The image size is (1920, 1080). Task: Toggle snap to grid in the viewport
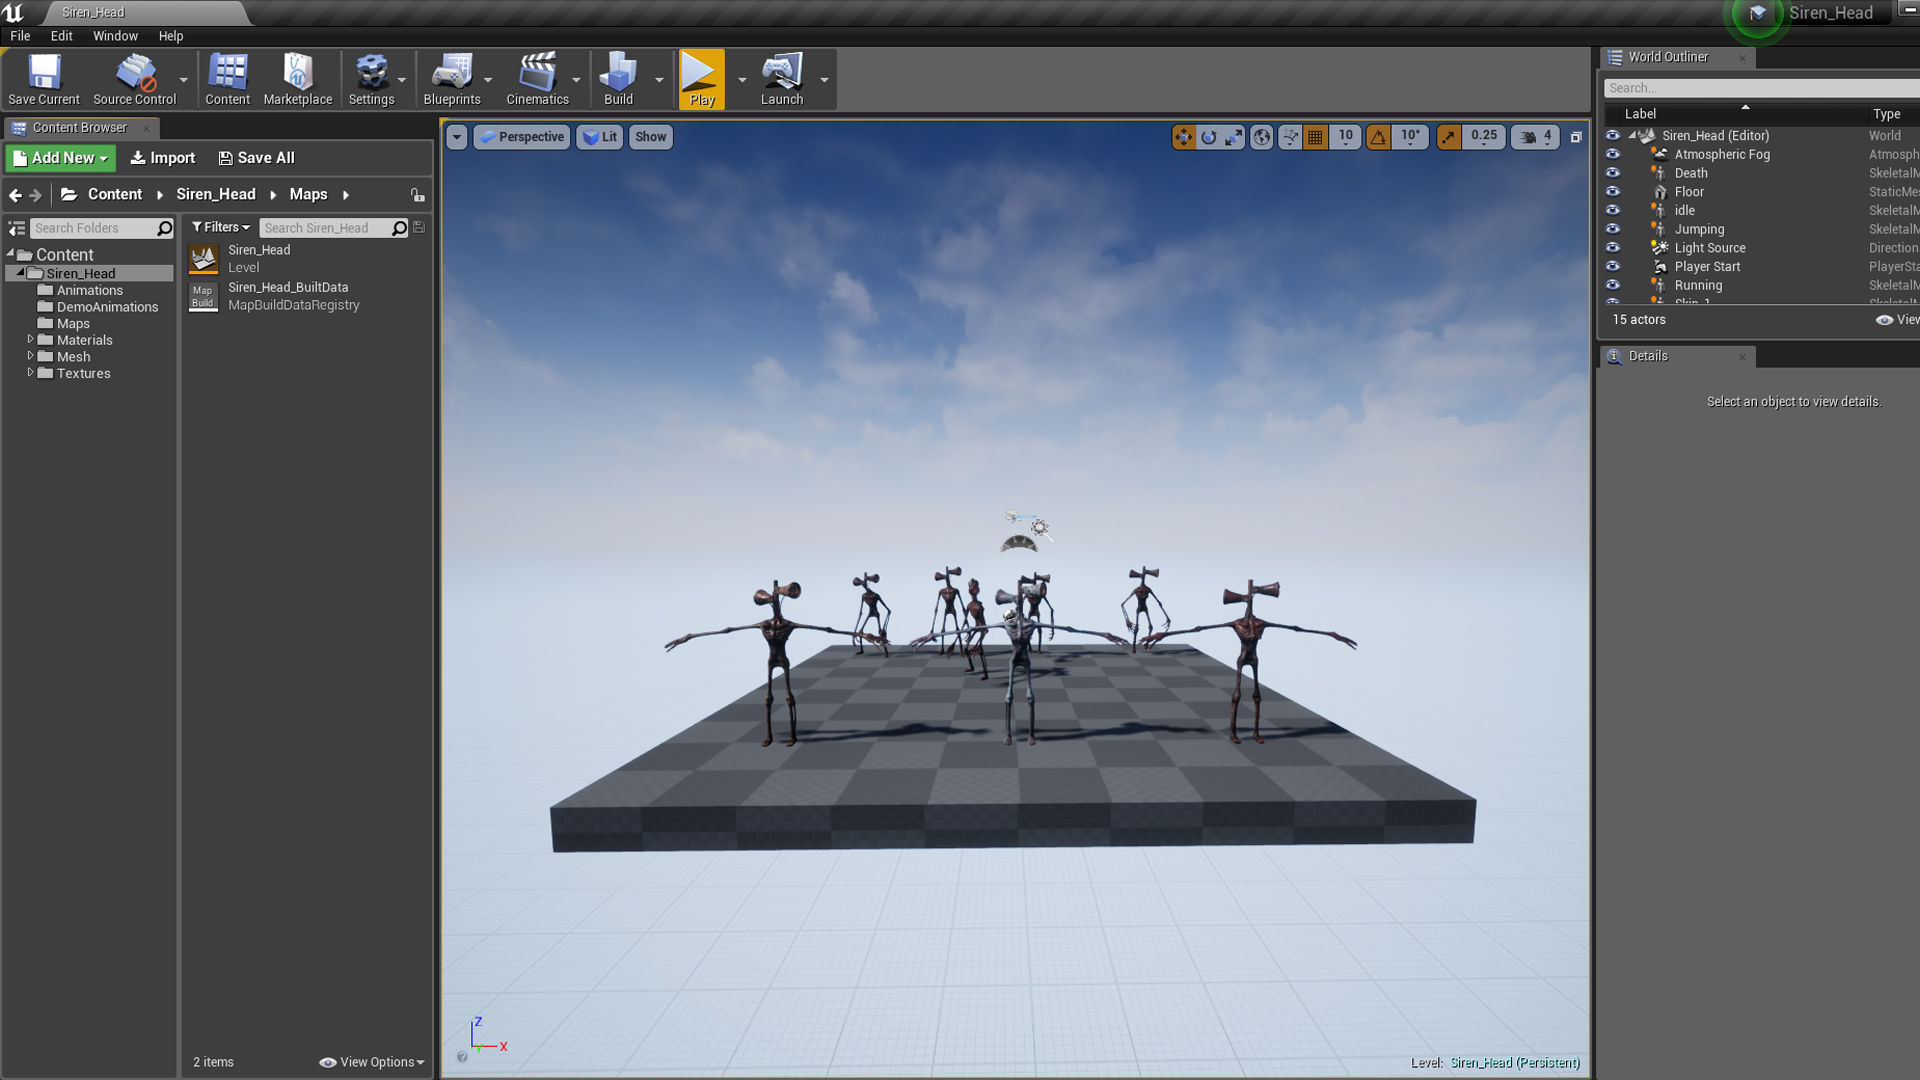tap(1315, 137)
